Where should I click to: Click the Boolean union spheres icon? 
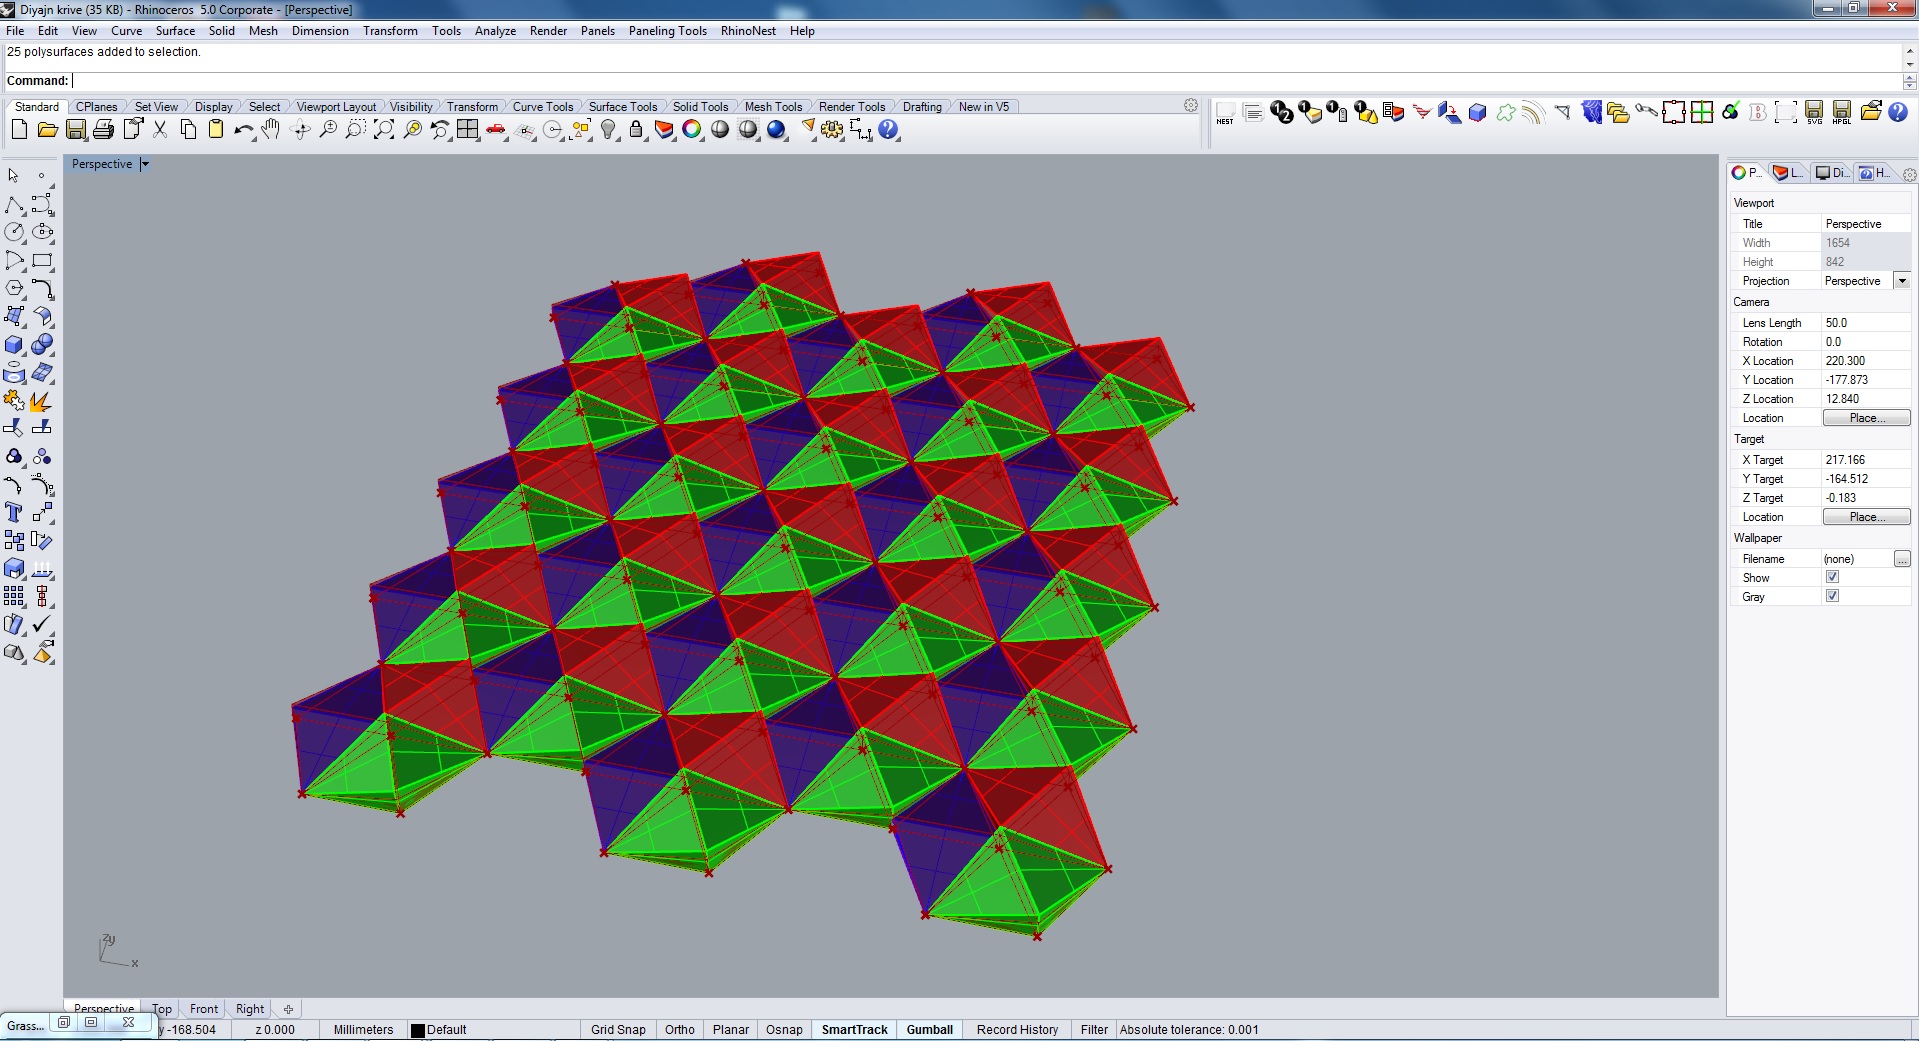click(x=42, y=345)
